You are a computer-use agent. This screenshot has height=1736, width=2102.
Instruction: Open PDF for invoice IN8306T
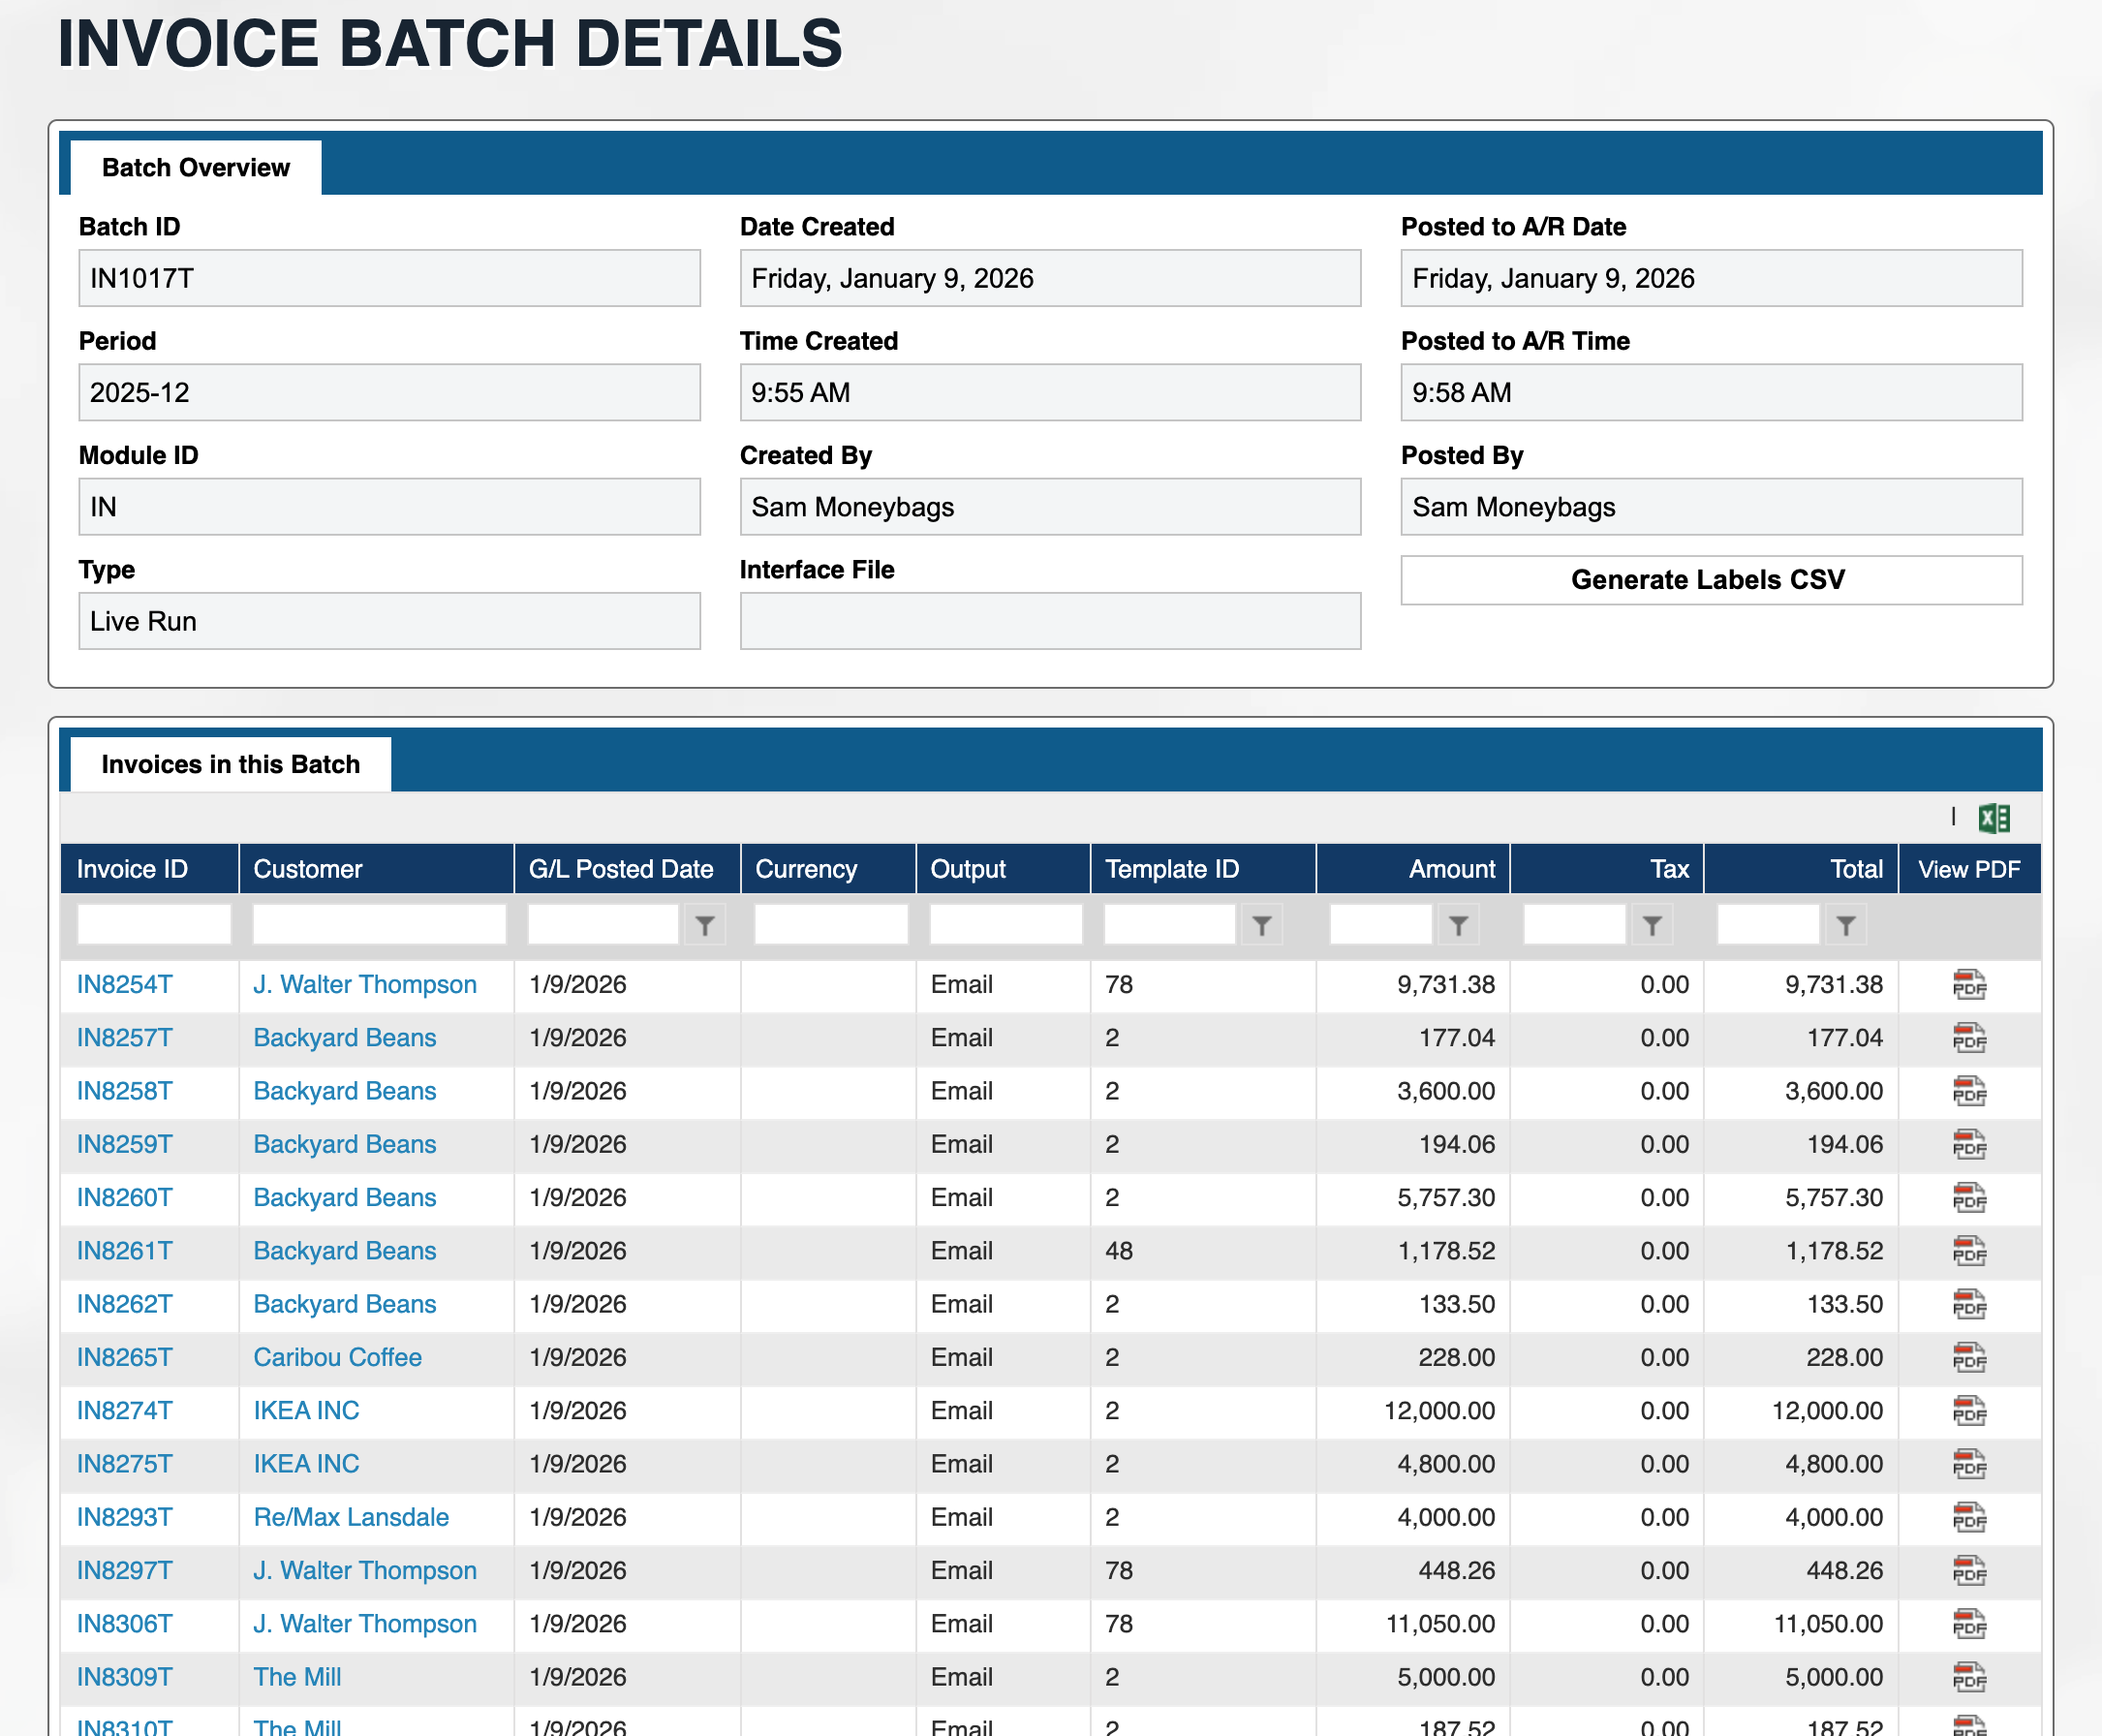coord(1968,1624)
